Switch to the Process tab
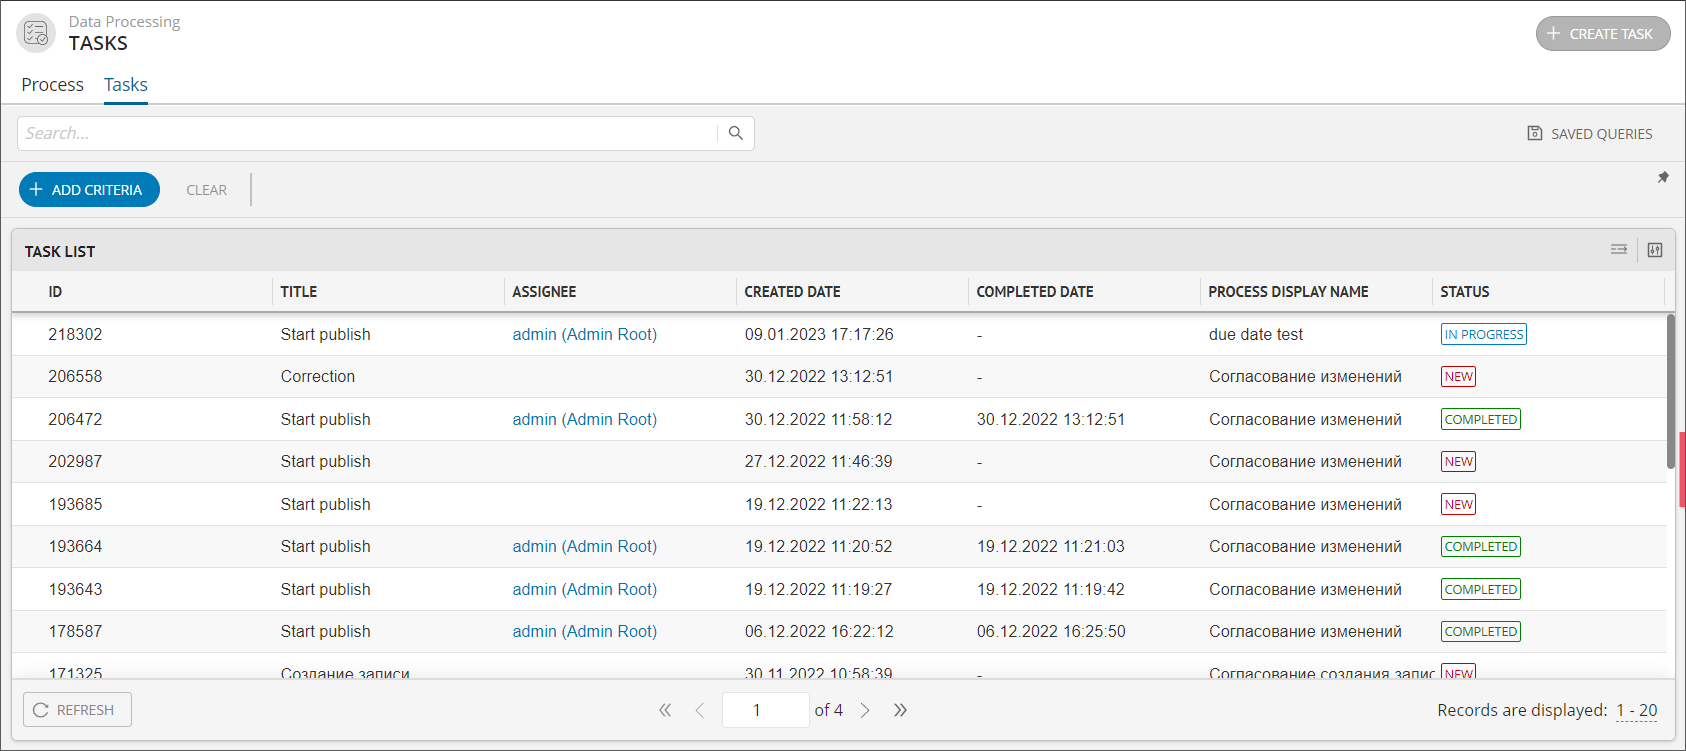The image size is (1686, 751). click(x=53, y=85)
